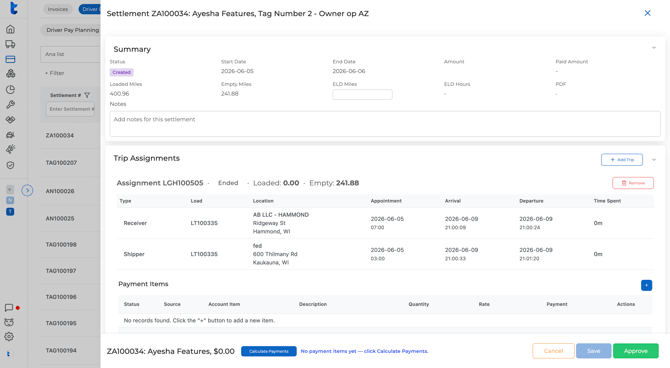This screenshot has height=368, width=670.
Task: Click the 600 Thilmany Rd location
Action: coord(275,254)
